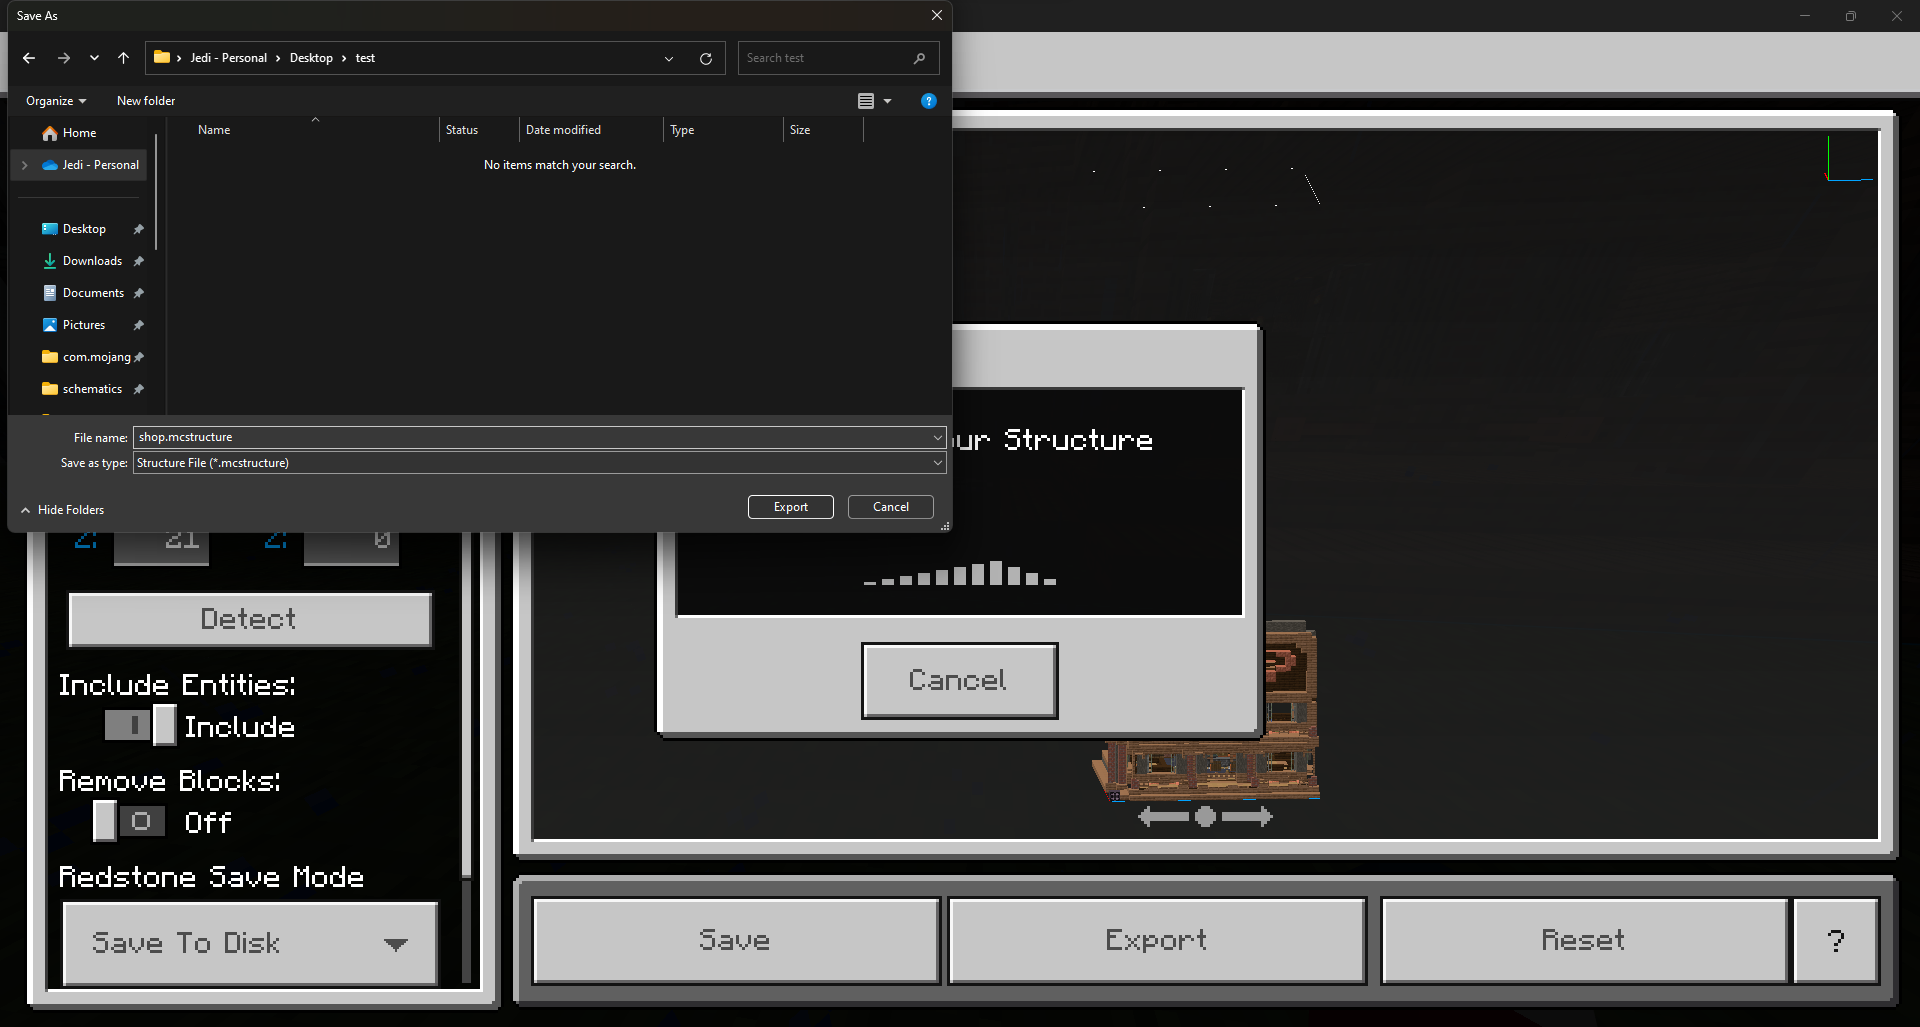
Task: Click the Reset button in structure block
Action: pyautogui.click(x=1584, y=940)
